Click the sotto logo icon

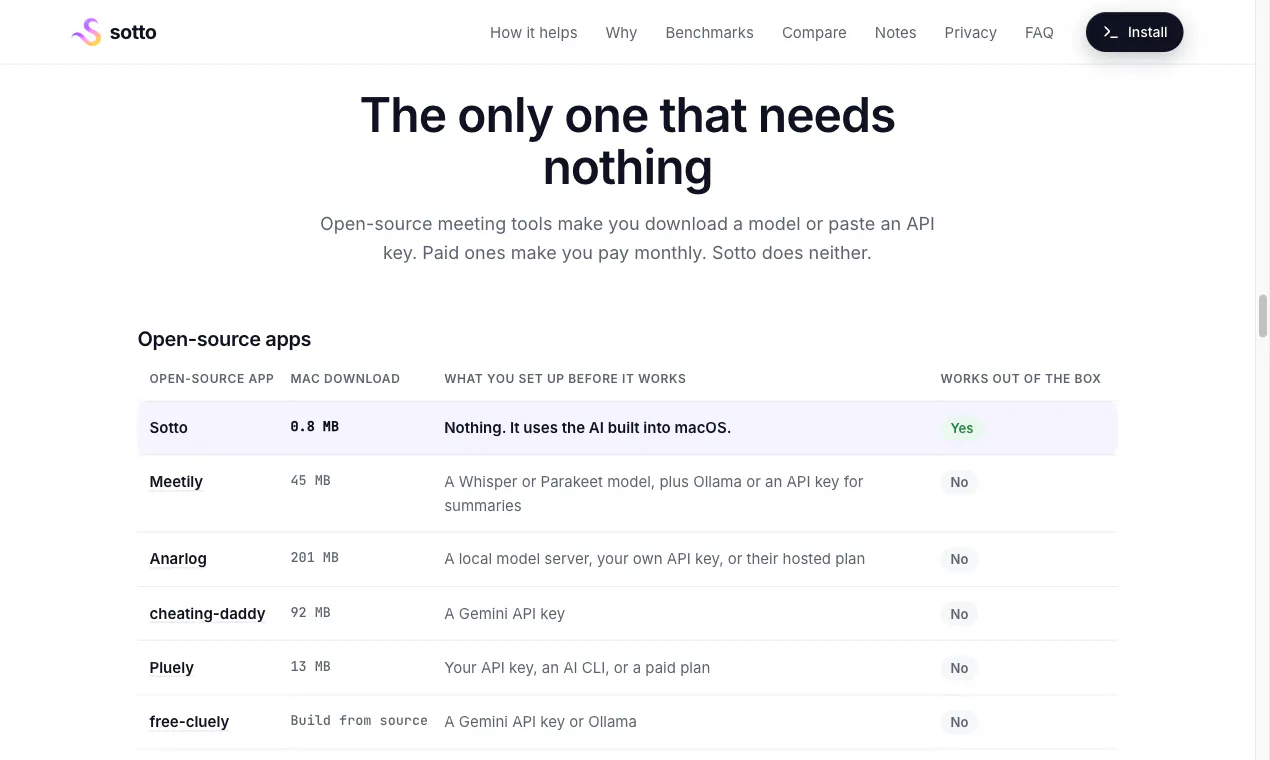click(x=87, y=32)
